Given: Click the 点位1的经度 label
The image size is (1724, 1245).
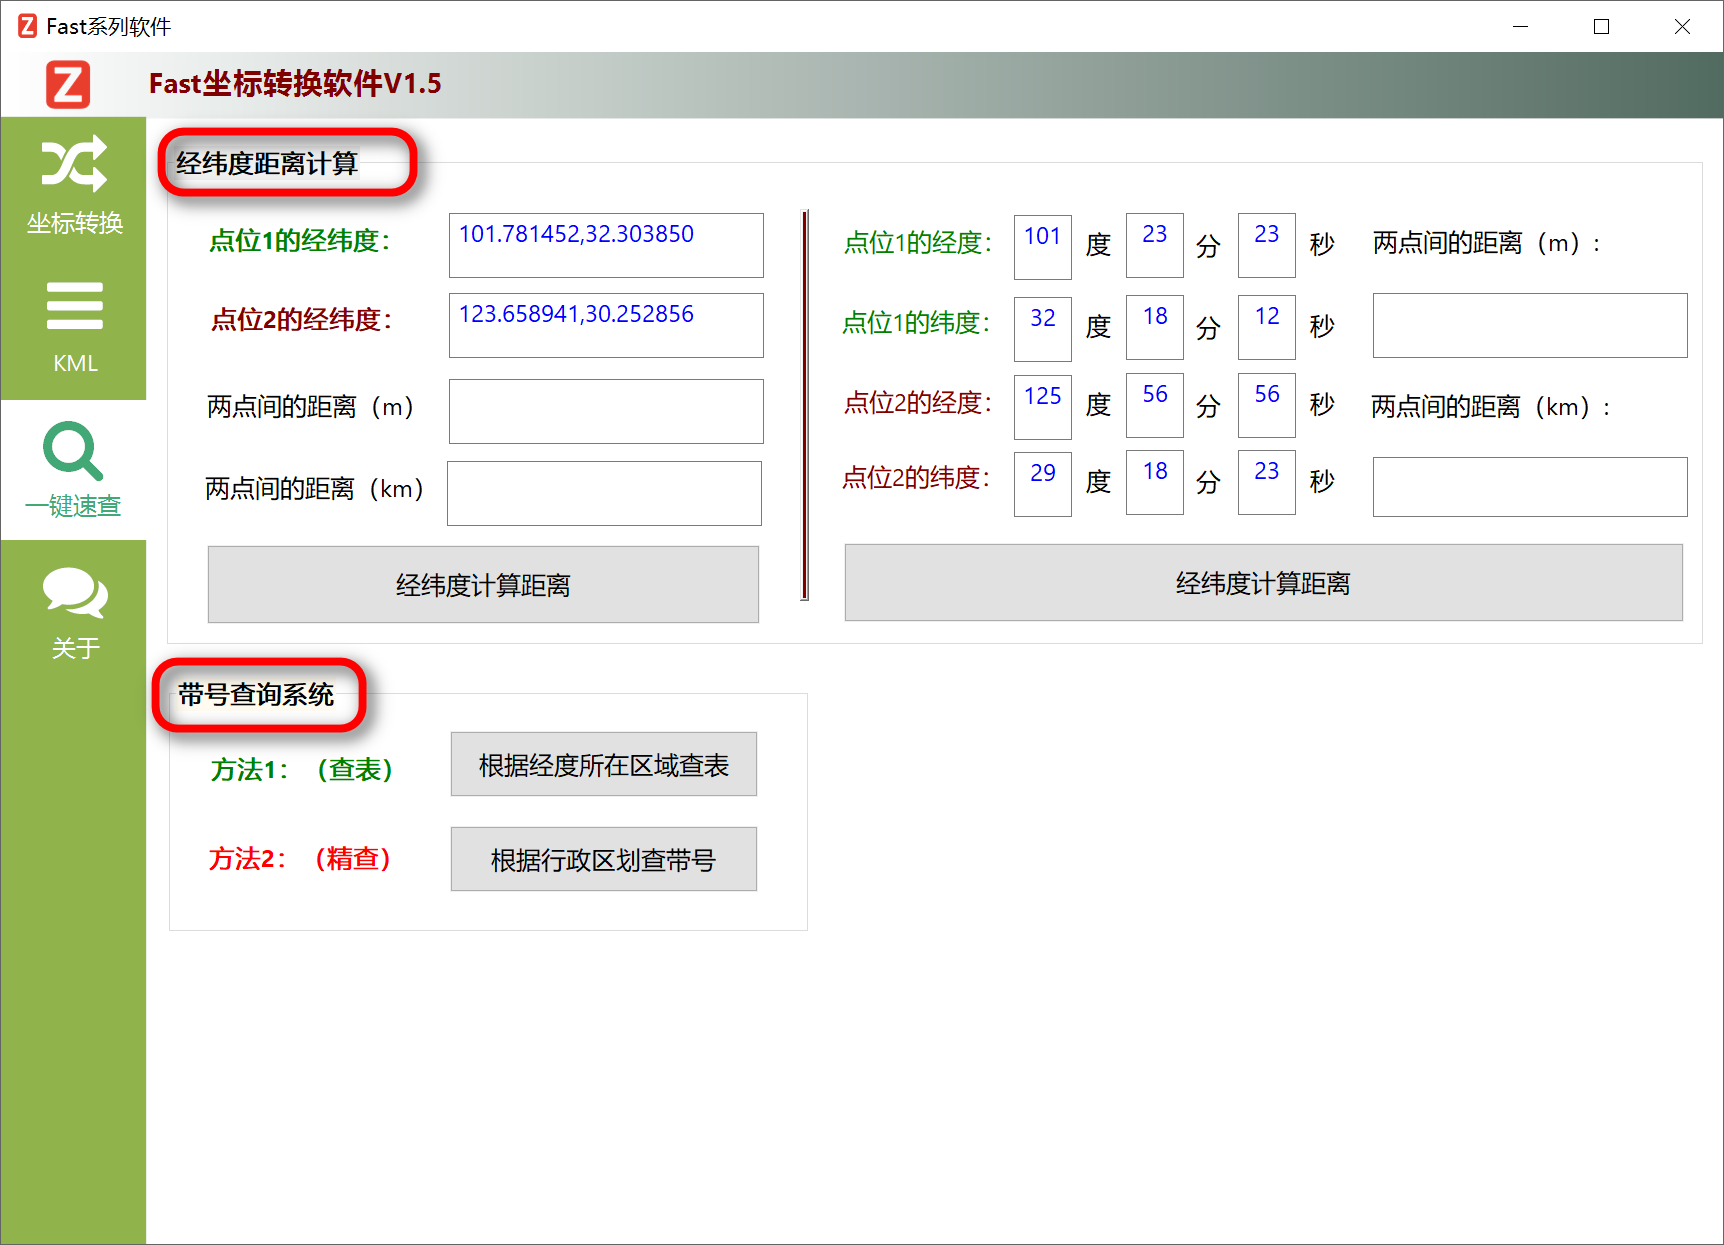Looking at the screenshot, I should tap(918, 242).
